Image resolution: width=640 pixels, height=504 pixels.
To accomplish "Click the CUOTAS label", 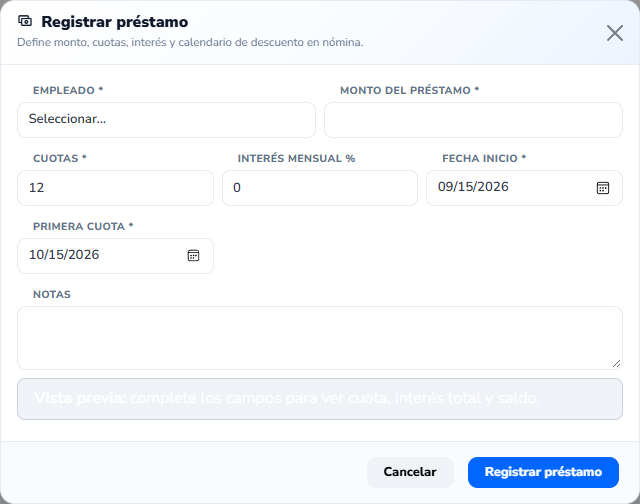I will (x=60, y=158).
